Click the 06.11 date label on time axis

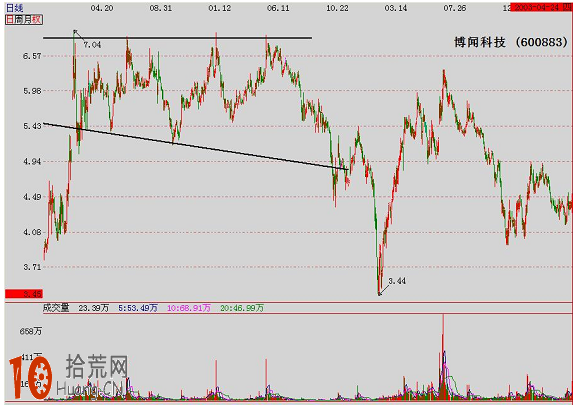[x=278, y=8]
